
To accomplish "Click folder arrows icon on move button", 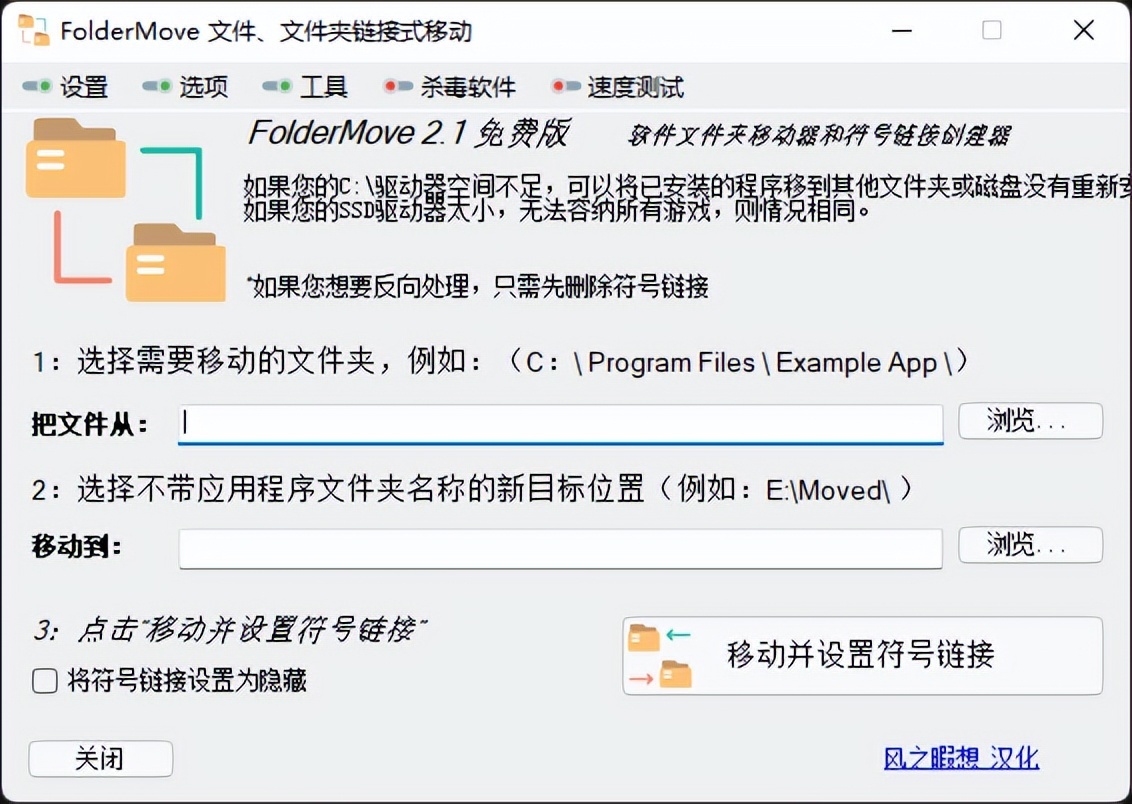I will coord(660,655).
